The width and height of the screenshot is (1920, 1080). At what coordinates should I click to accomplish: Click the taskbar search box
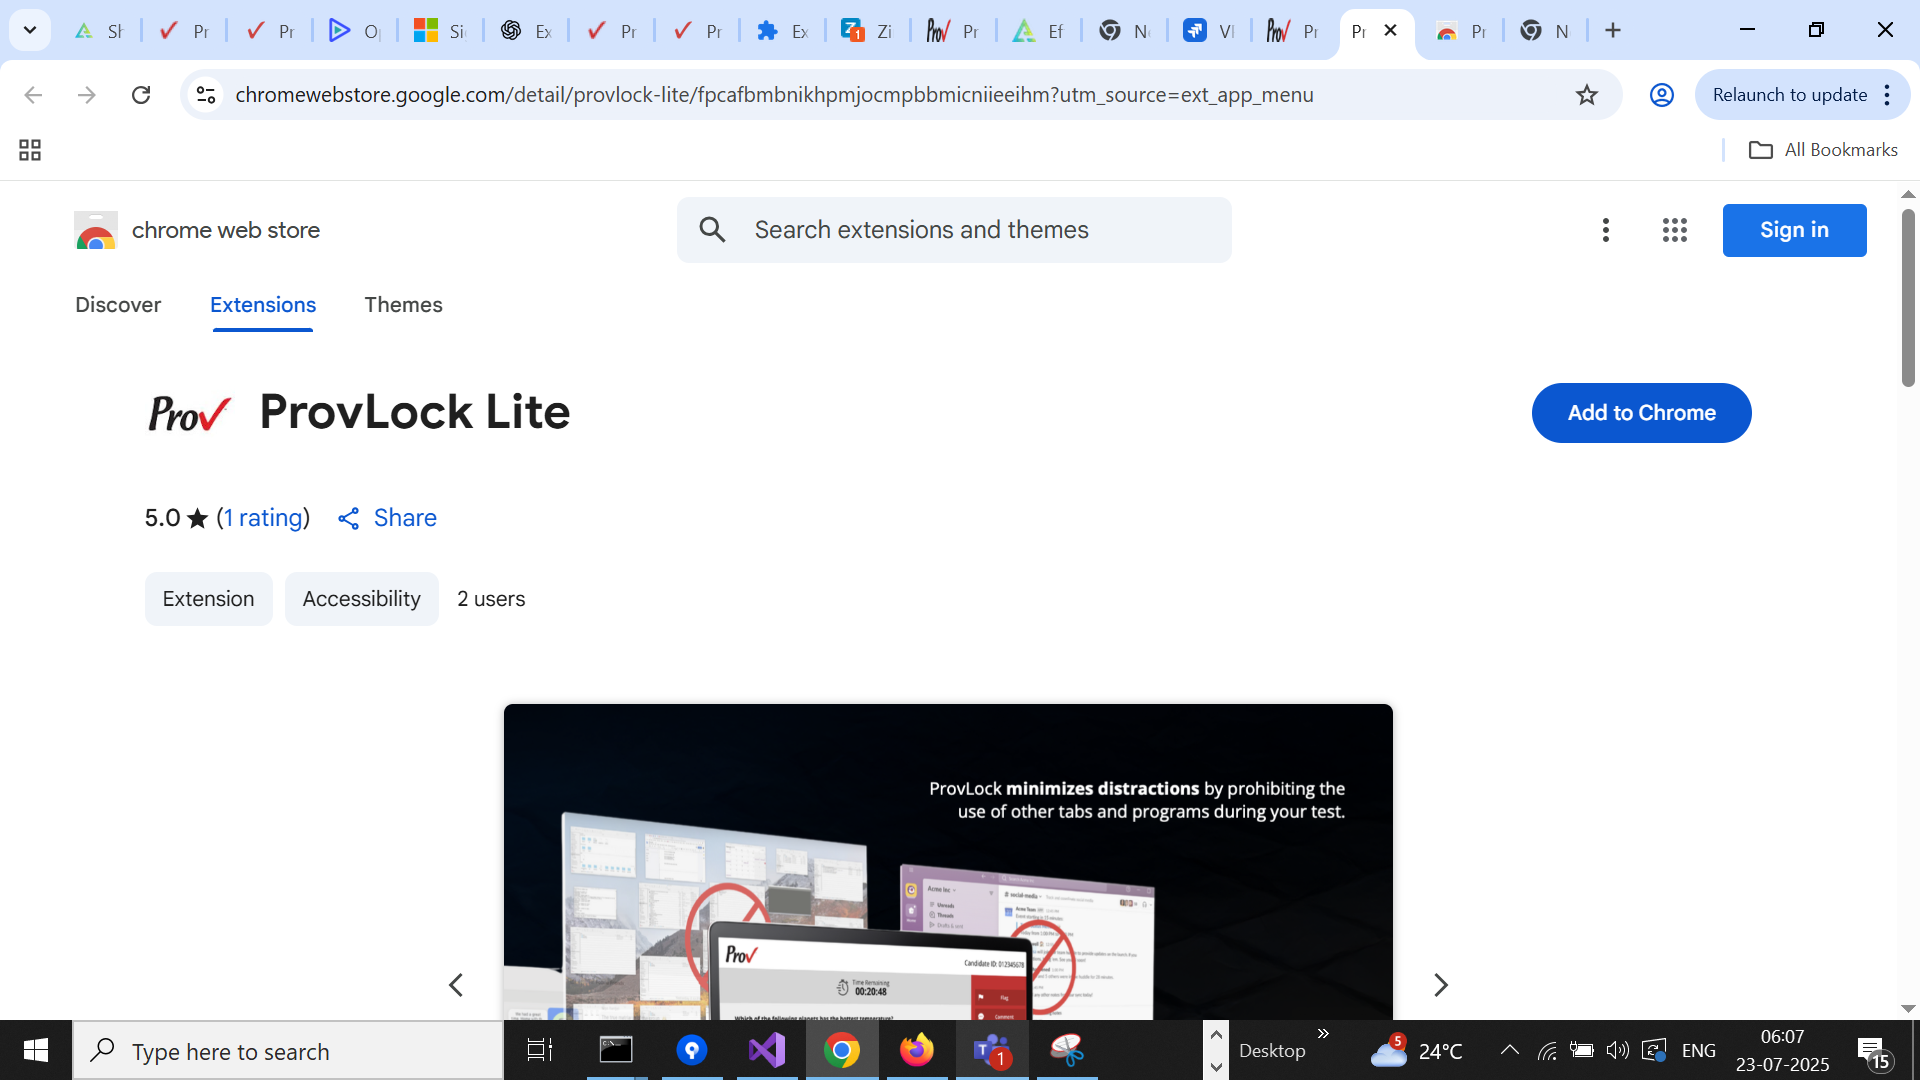point(288,1051)
